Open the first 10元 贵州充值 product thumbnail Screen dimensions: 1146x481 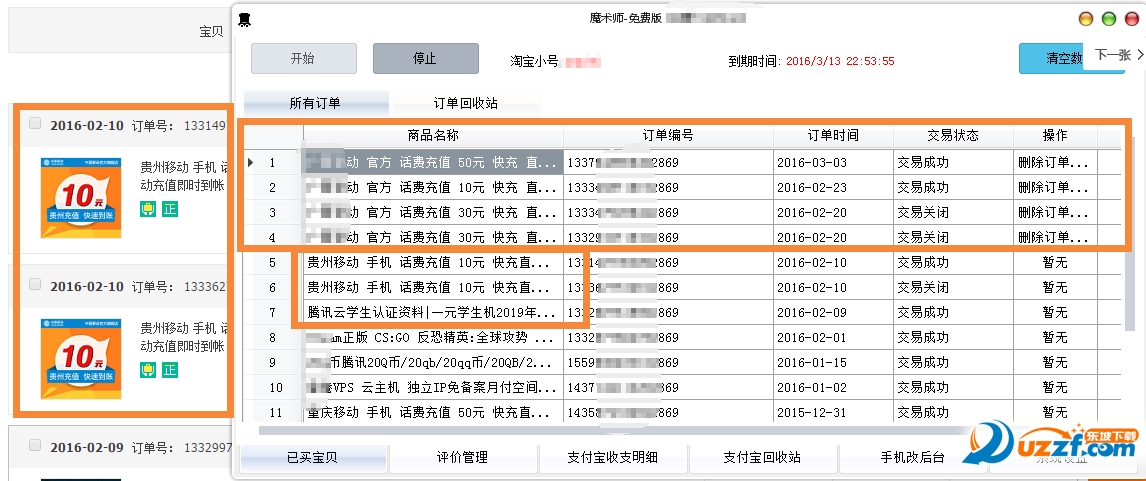pos(81,197)
